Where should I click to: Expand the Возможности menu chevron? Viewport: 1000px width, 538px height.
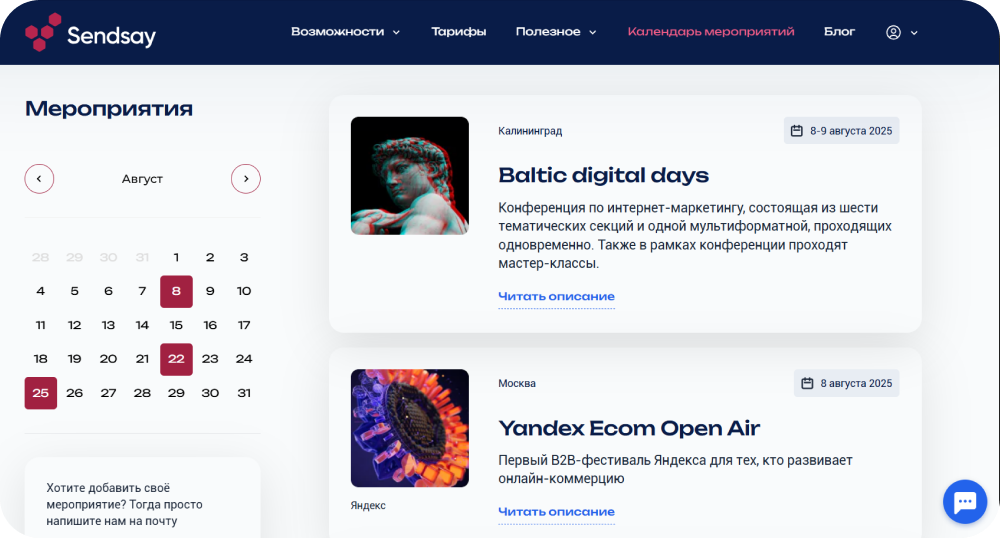tap(396, 33)
